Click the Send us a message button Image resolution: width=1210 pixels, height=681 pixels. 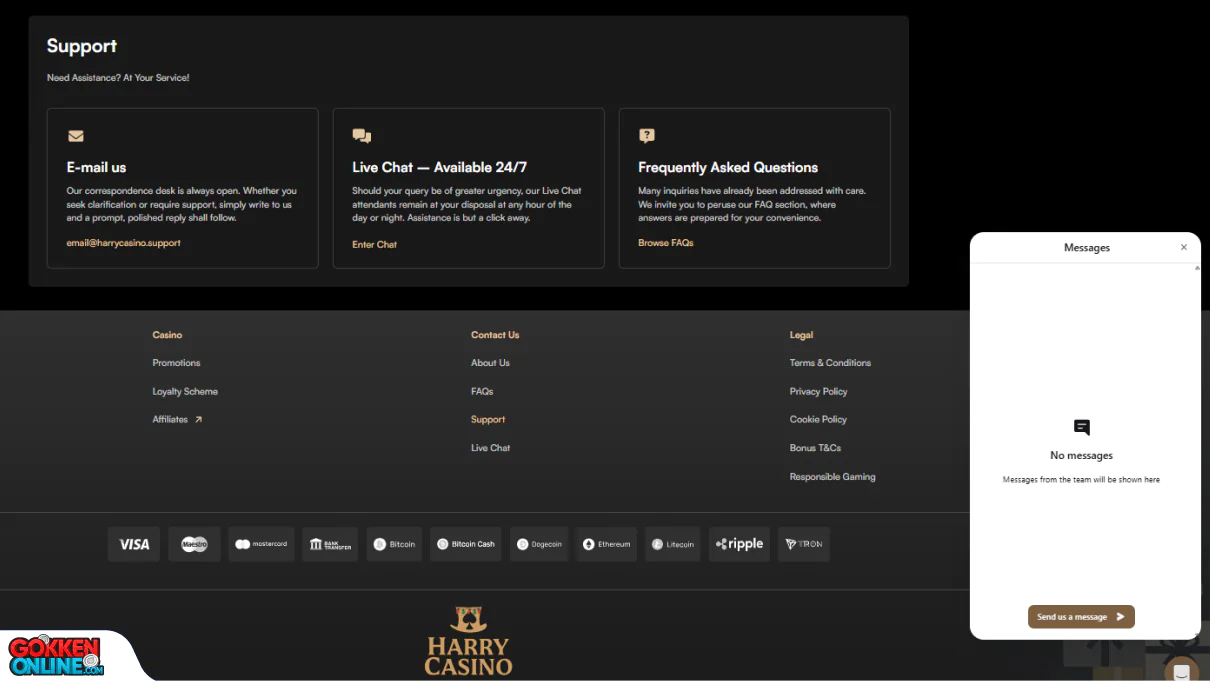click(1081, 616)
